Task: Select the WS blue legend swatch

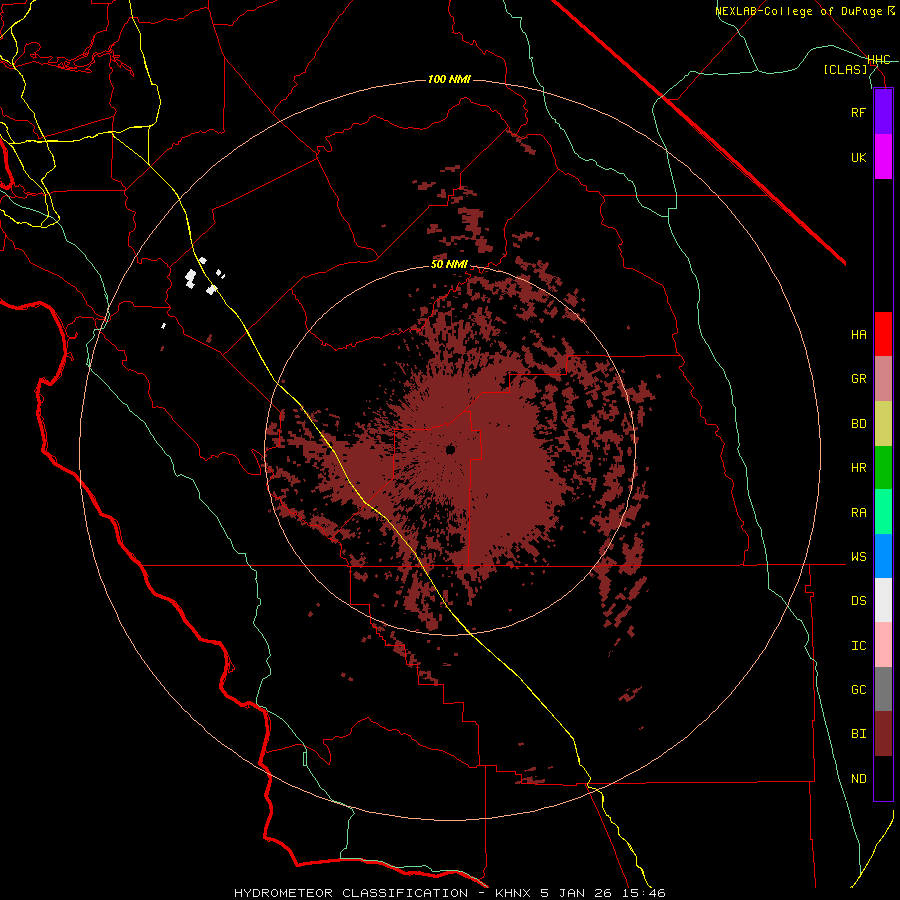Action: click(883, 556)
